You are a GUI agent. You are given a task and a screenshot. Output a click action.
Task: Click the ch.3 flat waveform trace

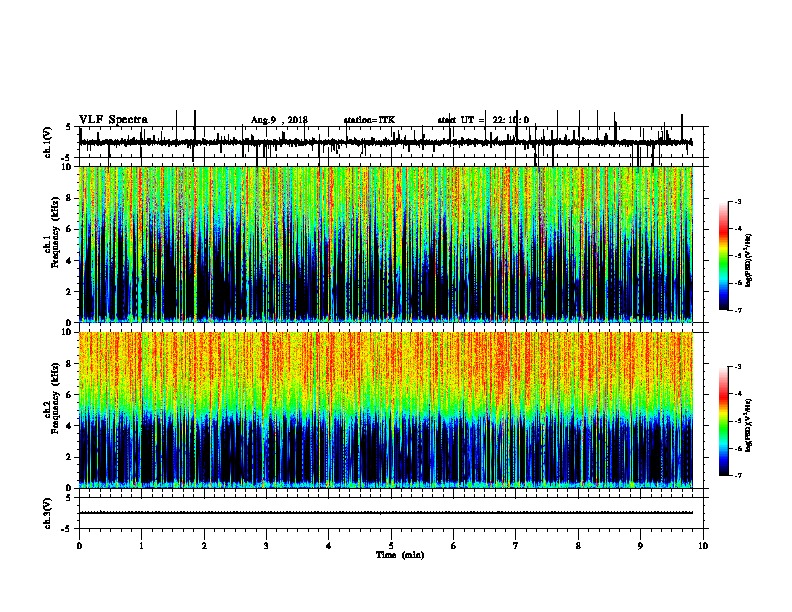[x=385, y=513]
